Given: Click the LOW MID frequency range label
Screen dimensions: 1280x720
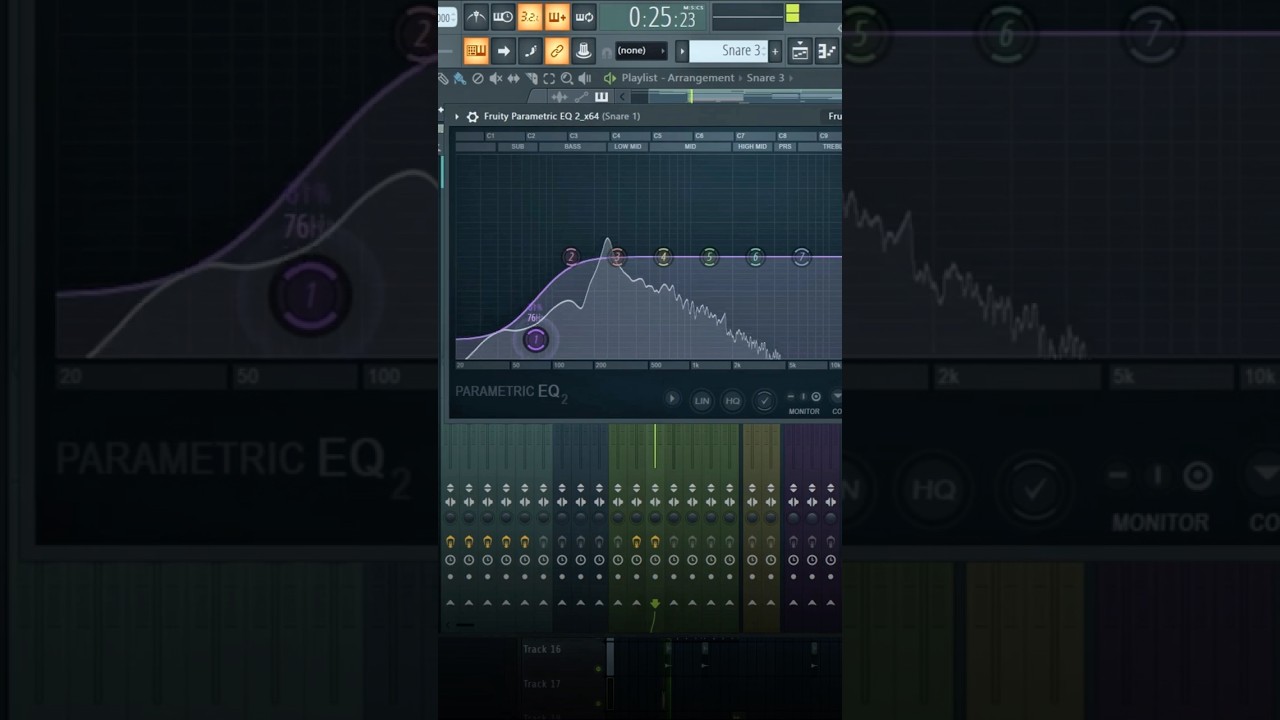Looking at the screenshot, I should [628, 147].
